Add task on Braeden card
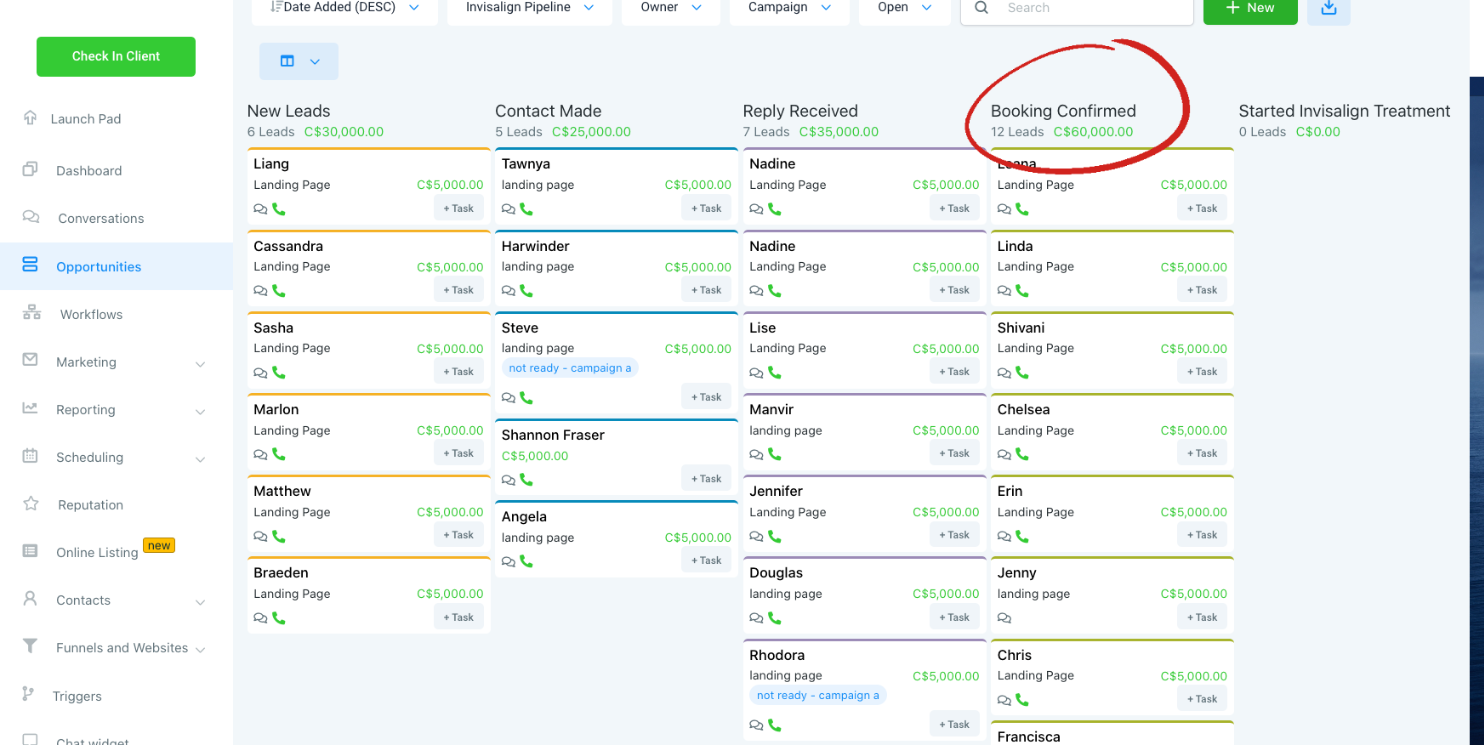The width and height of the screenshot is (1484, 745). pyautogui.click(x=459, y=617)
